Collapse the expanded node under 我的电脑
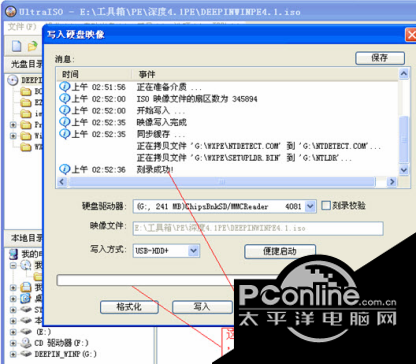The width and height of the screenshot is (416, 364). click(13, 265)
